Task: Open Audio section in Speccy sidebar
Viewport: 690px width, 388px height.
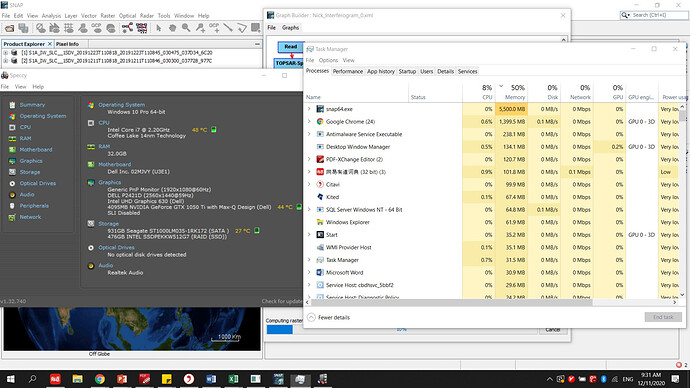Action: click(x=26, y=194)
